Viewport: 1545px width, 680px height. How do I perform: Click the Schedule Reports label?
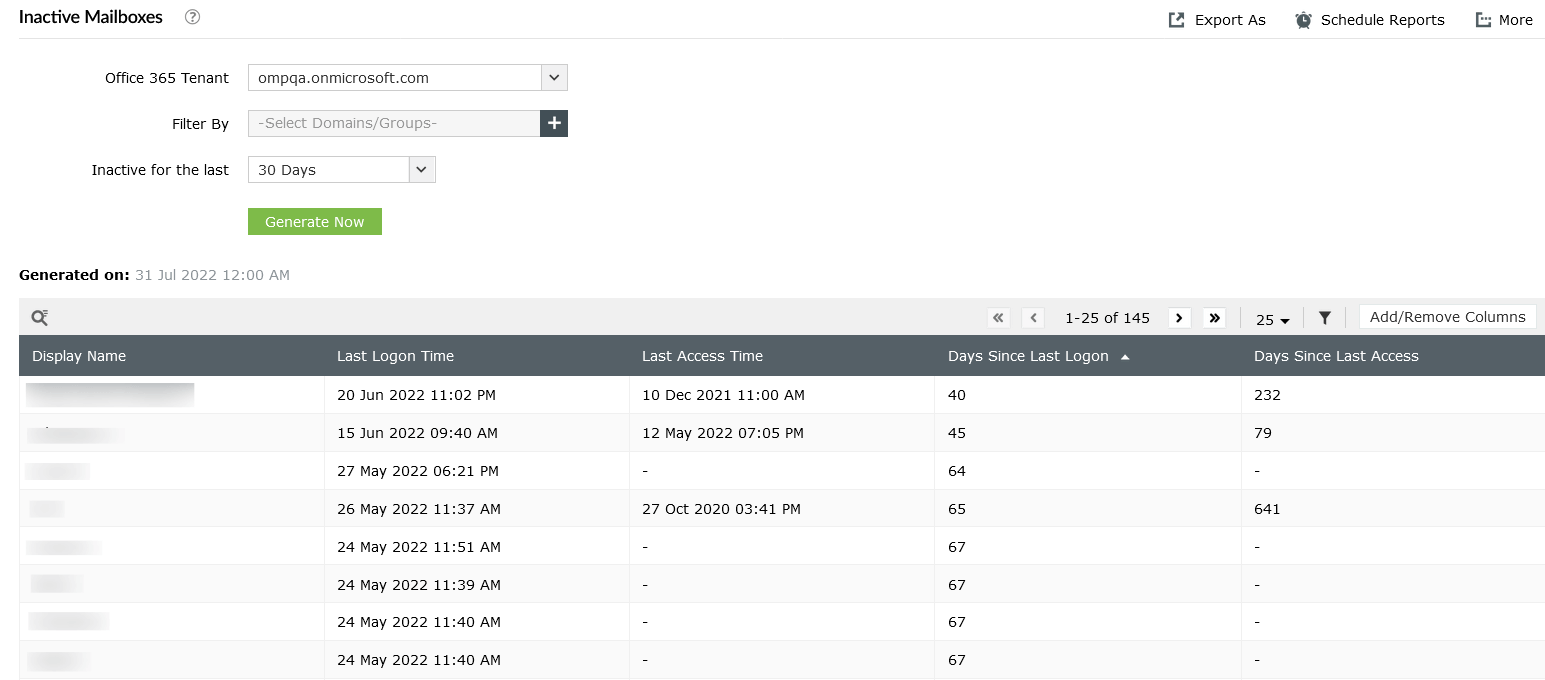point(1382,20)
